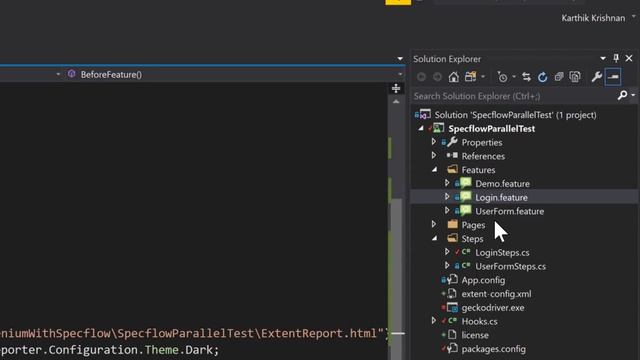This screenshot has height=360, width=640.
Task: Select the license file
Action: (475, 335)
